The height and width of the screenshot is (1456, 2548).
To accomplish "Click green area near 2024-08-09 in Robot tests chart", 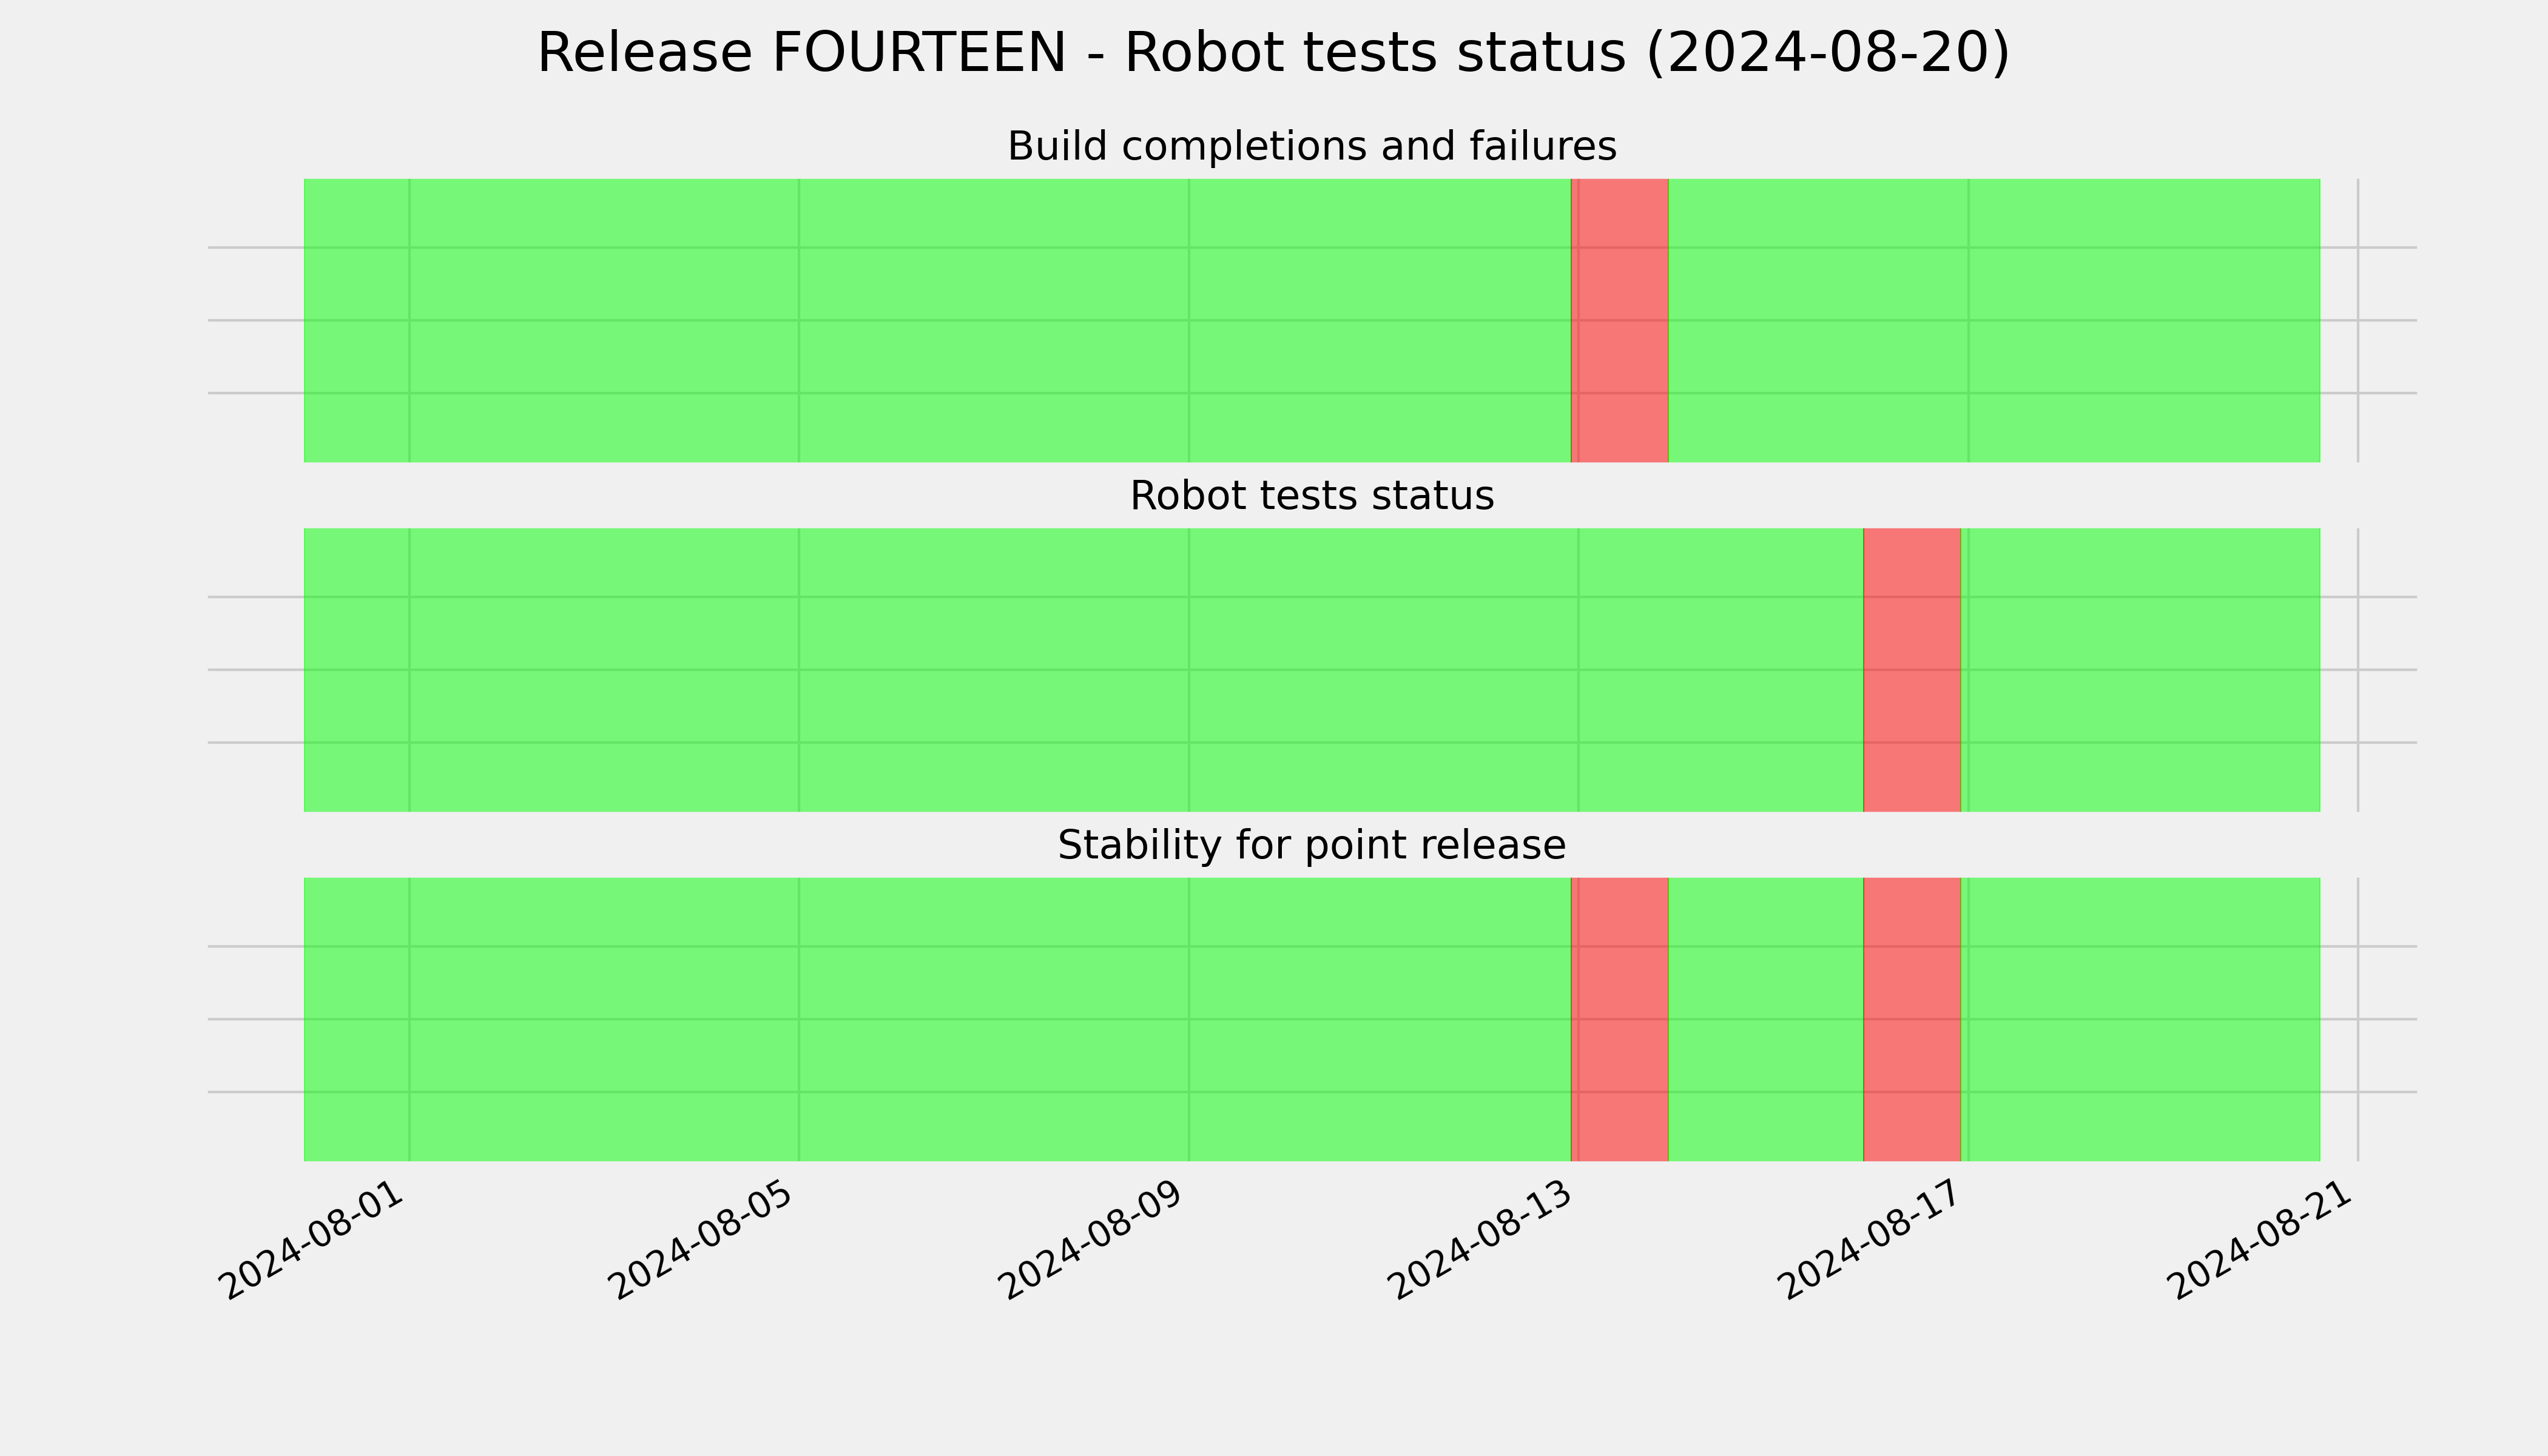I will (x=1189, y=670).
